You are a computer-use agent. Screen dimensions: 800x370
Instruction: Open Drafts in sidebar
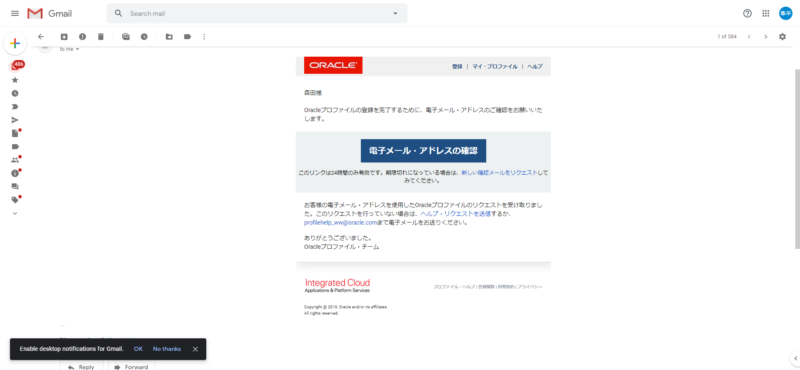coord(15,133)
